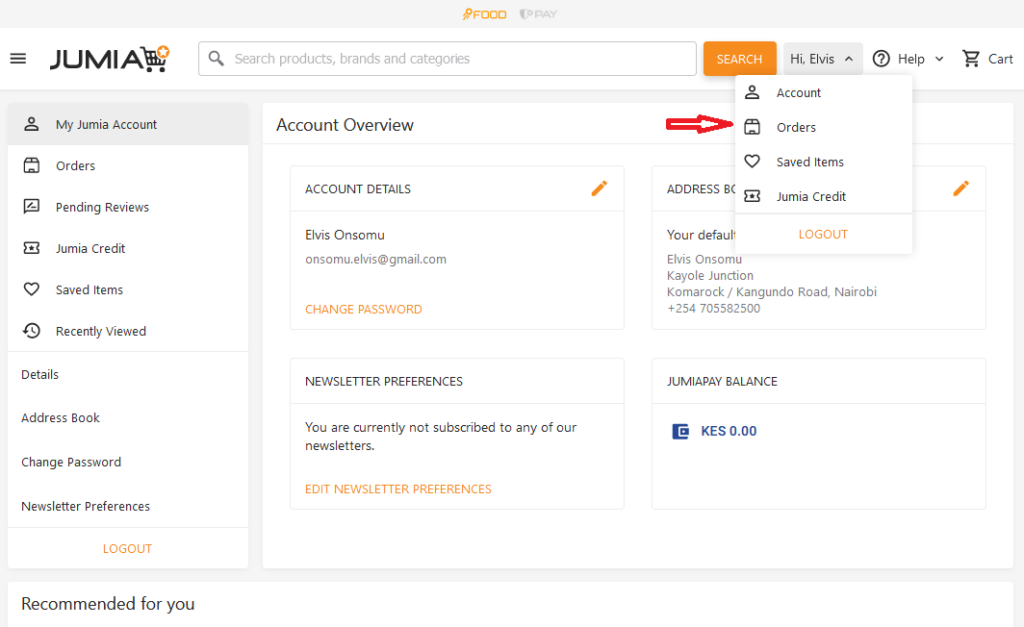Screen dimensions: 1024x627
Task: Click the NEWSLETTER PREFERENCES card title
Action: tap(383, 381)
